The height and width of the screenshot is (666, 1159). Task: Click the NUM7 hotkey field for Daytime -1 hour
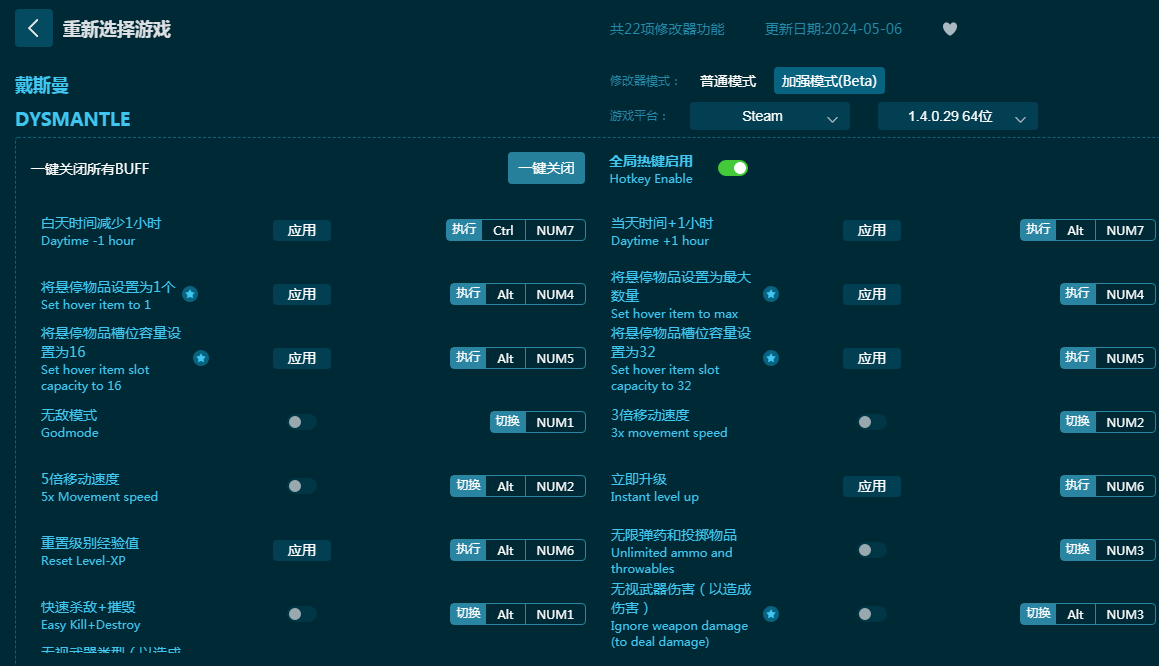click(x=555, y=231)
